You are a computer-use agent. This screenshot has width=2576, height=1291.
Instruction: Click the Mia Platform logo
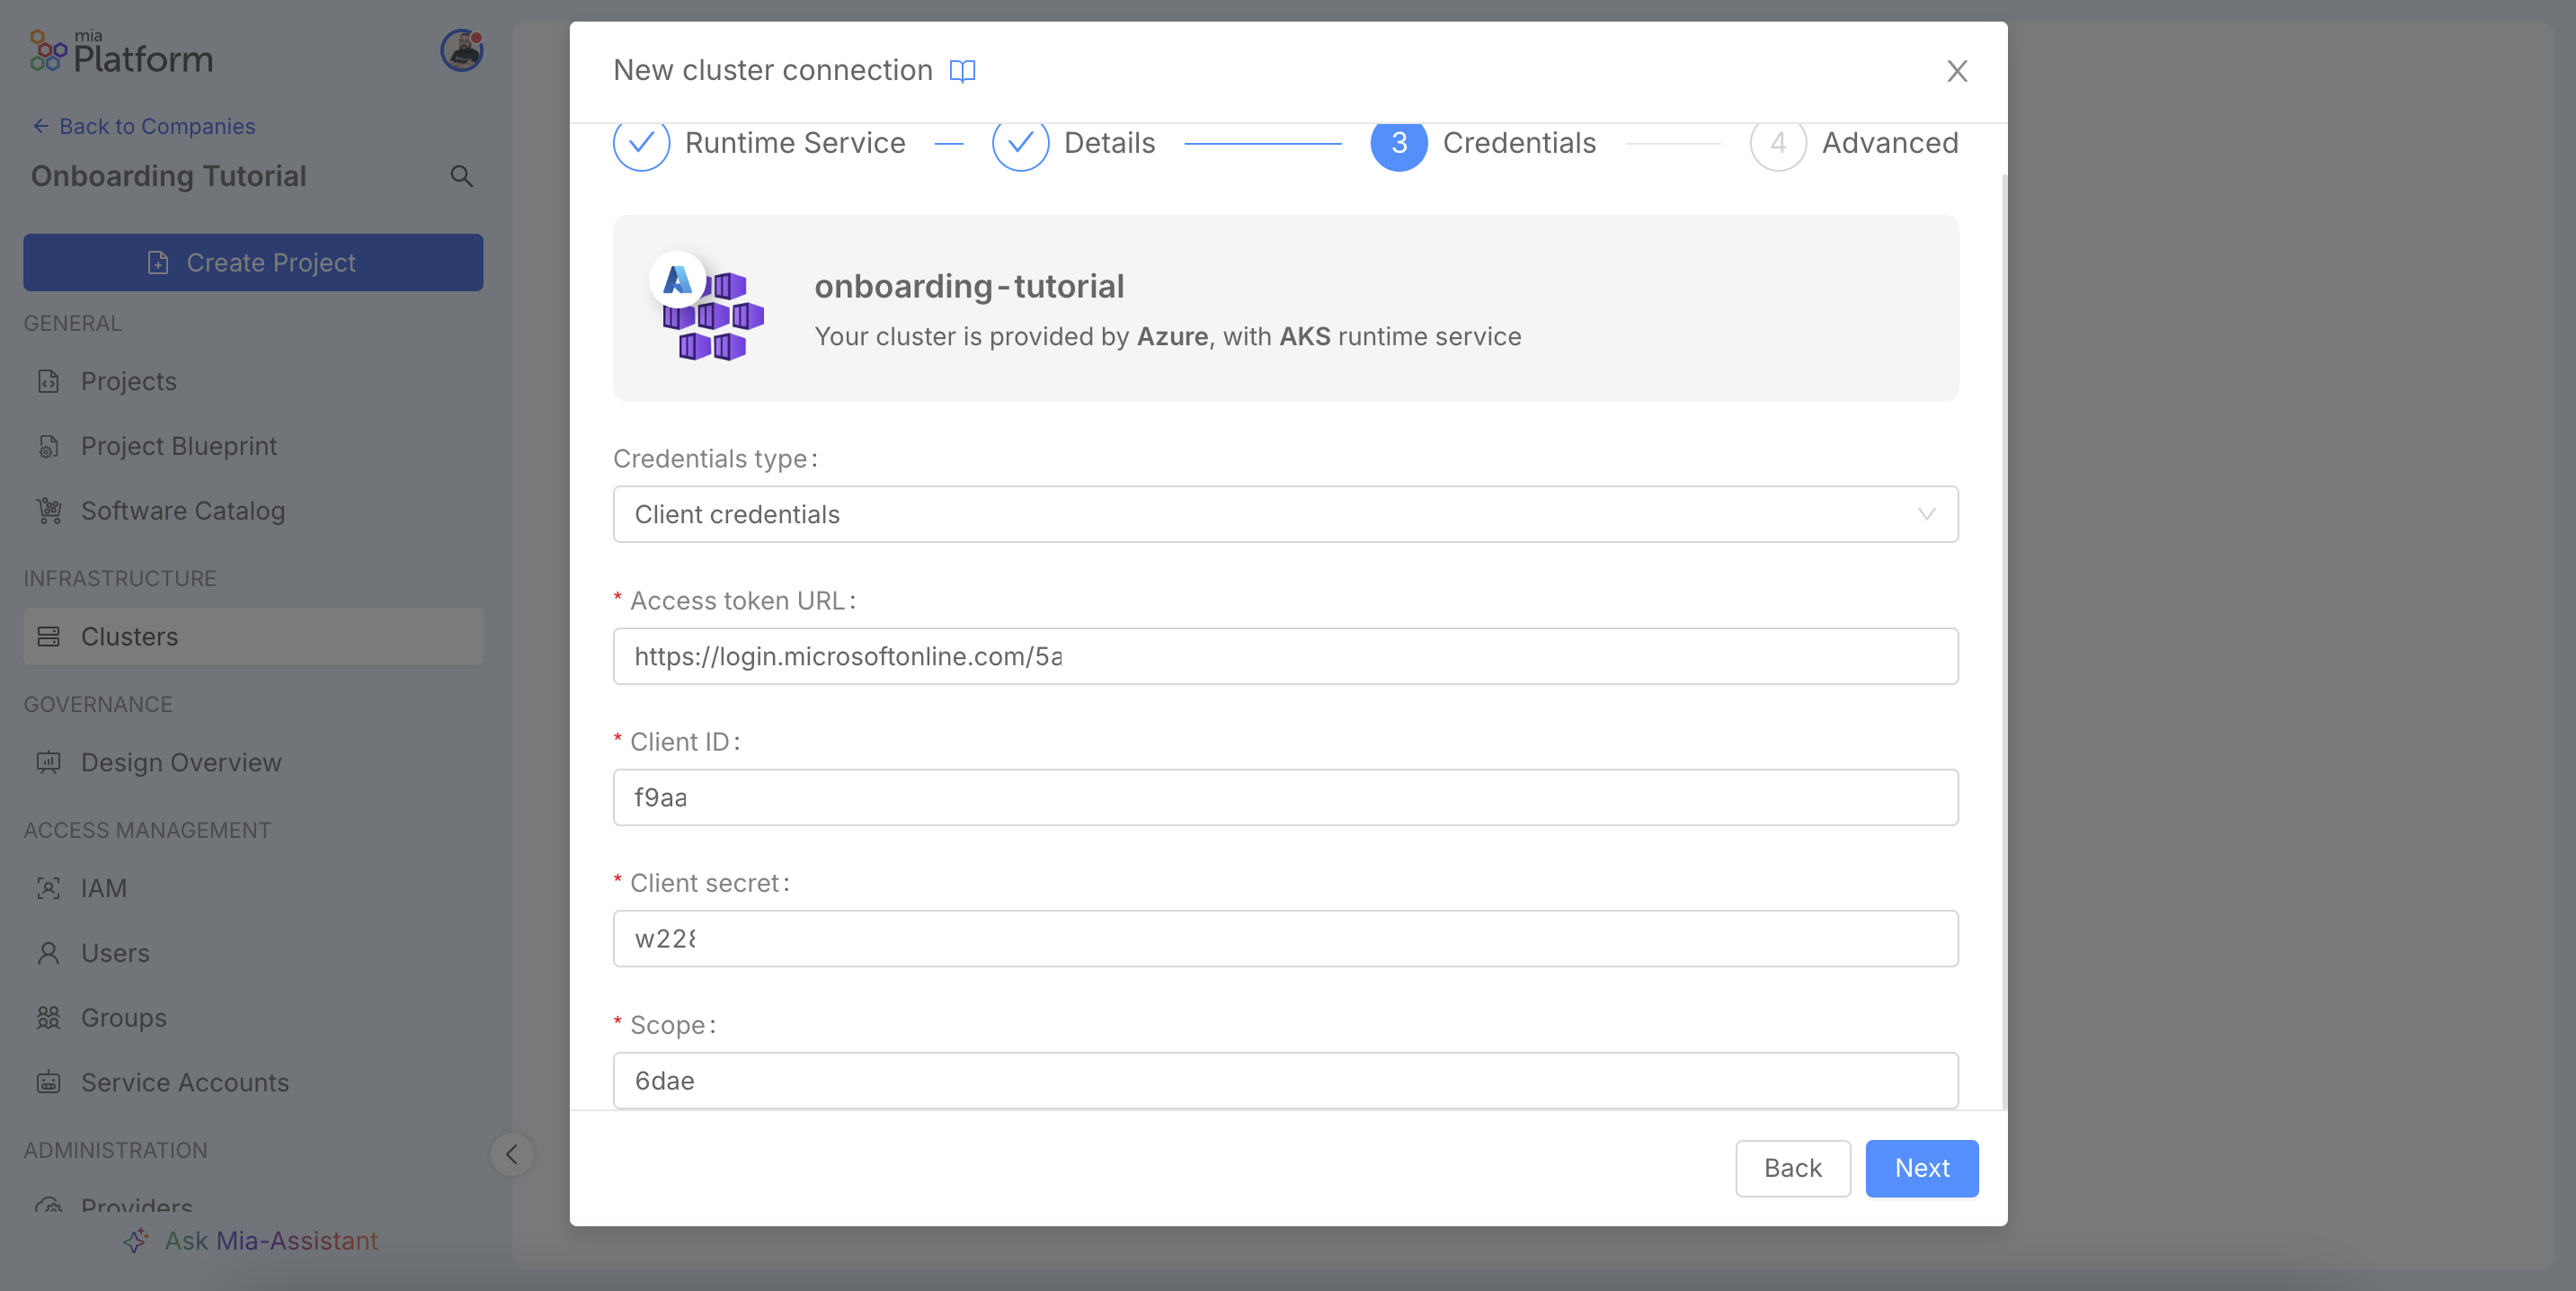click(x=121, y=52)
